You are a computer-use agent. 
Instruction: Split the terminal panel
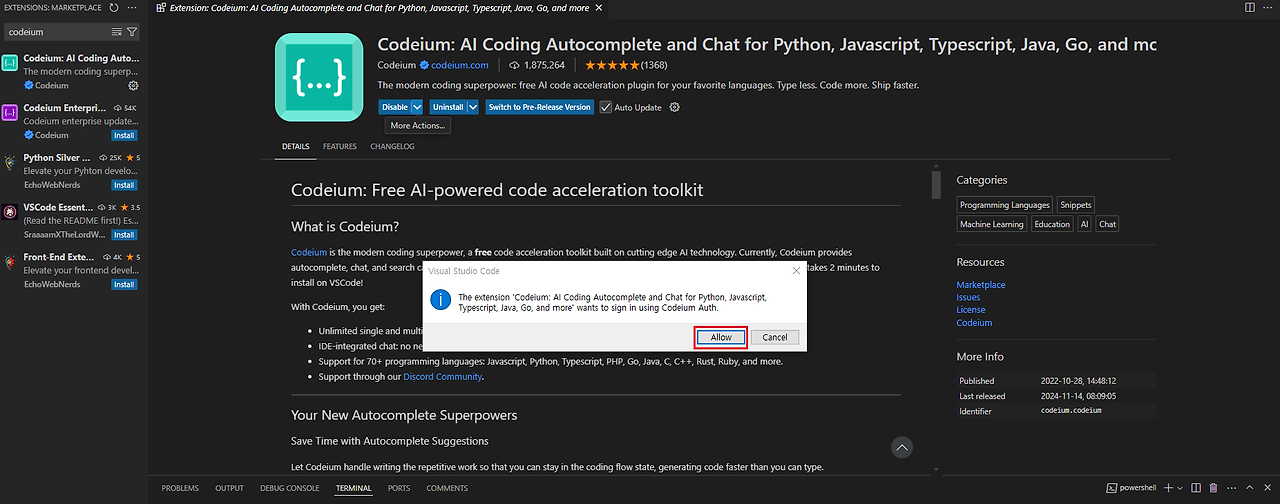(x=1198, y=488)
